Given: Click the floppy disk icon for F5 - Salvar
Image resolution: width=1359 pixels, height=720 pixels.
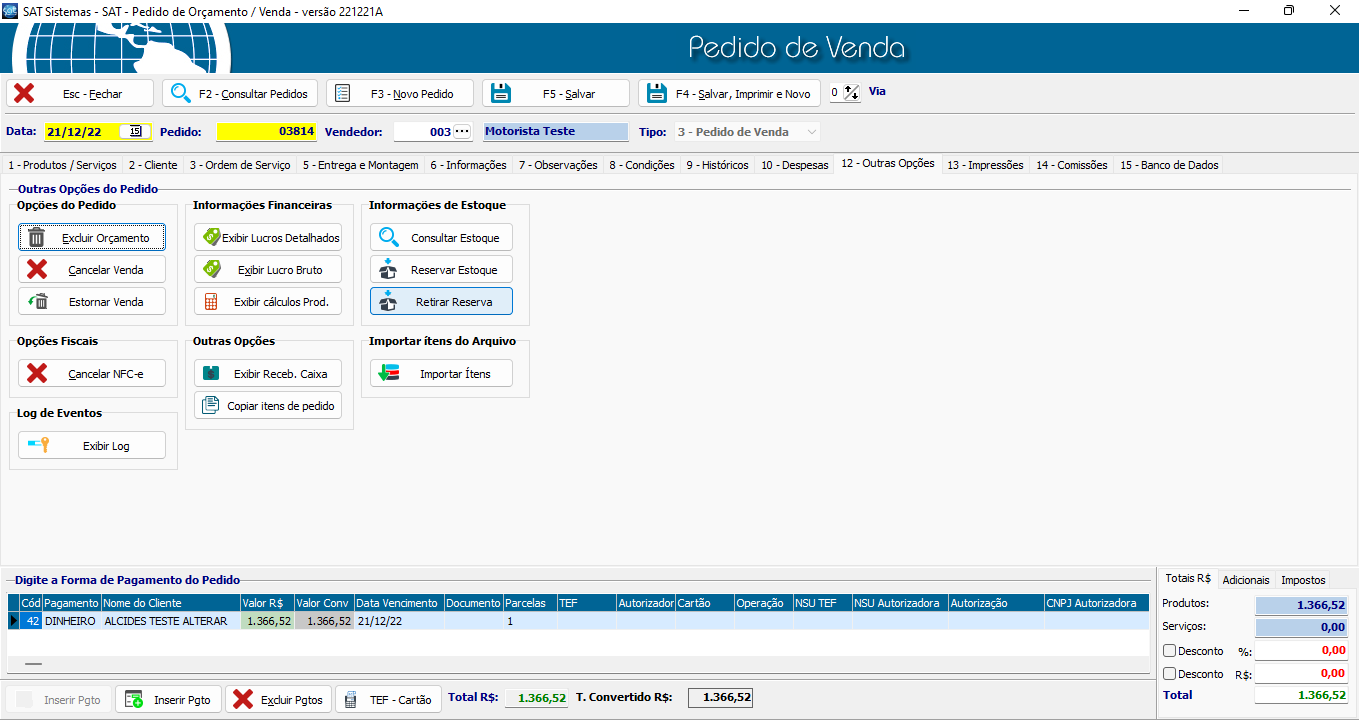Looking at the screenshot, I should 501,94.
